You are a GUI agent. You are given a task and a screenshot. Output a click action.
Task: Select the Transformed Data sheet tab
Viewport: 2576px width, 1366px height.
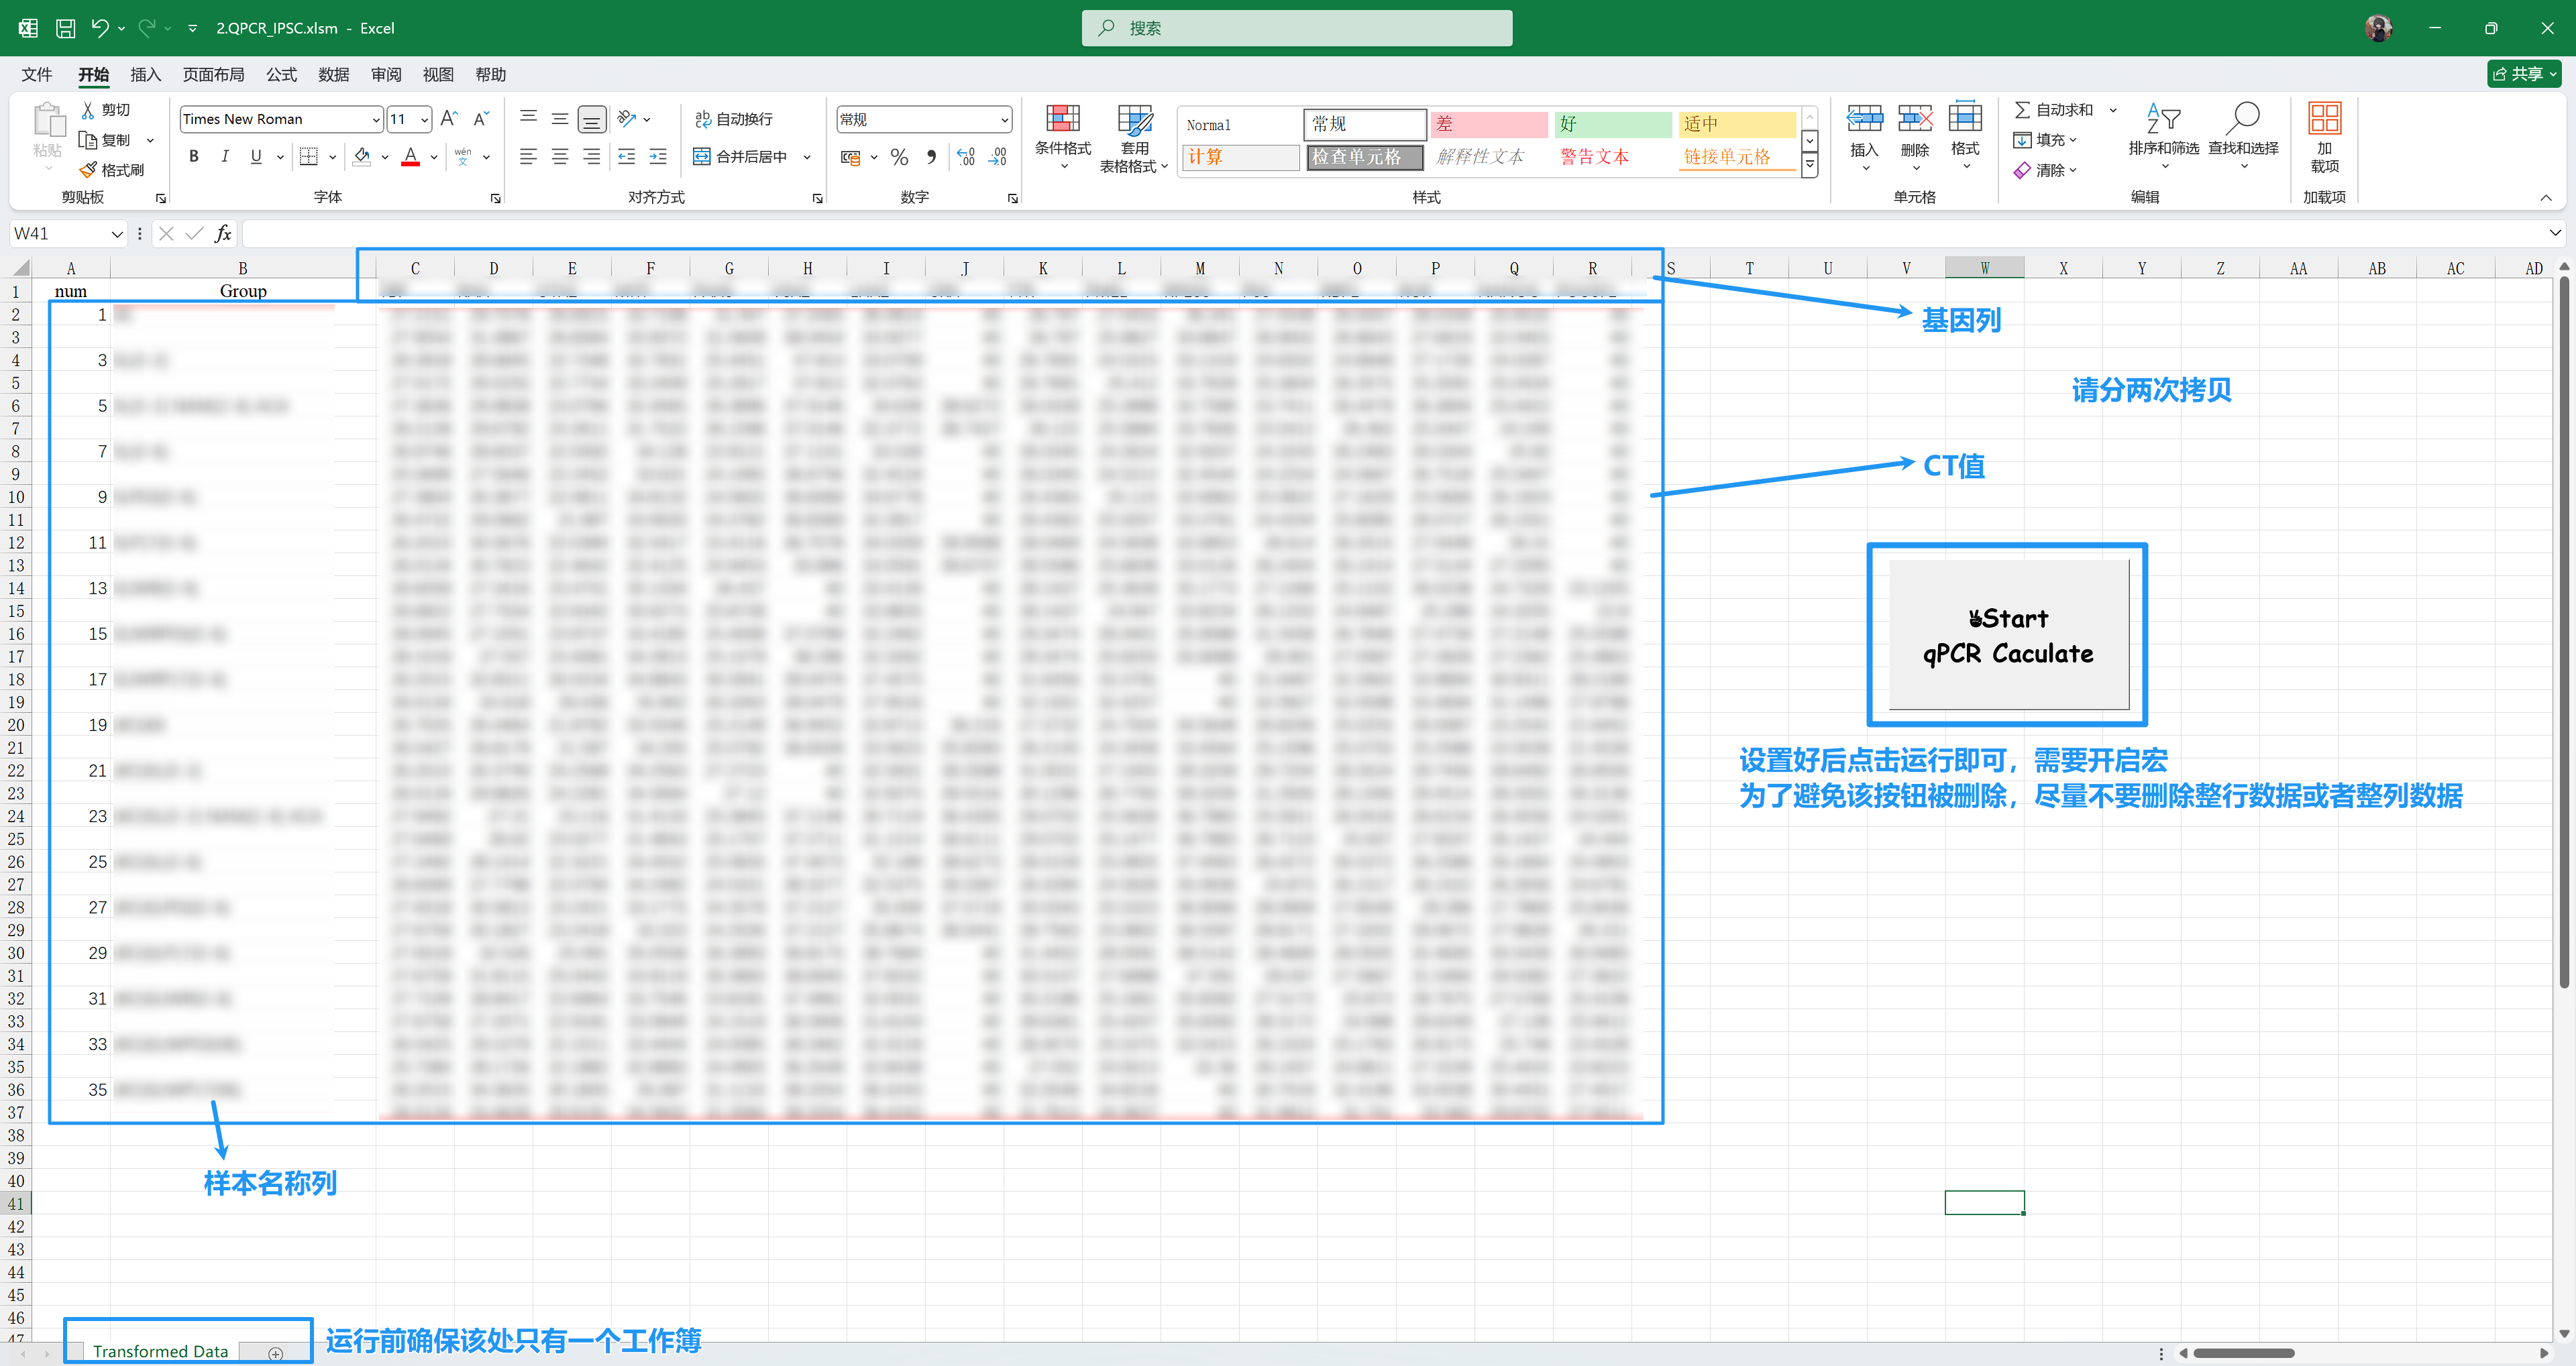pos(160,1351)
